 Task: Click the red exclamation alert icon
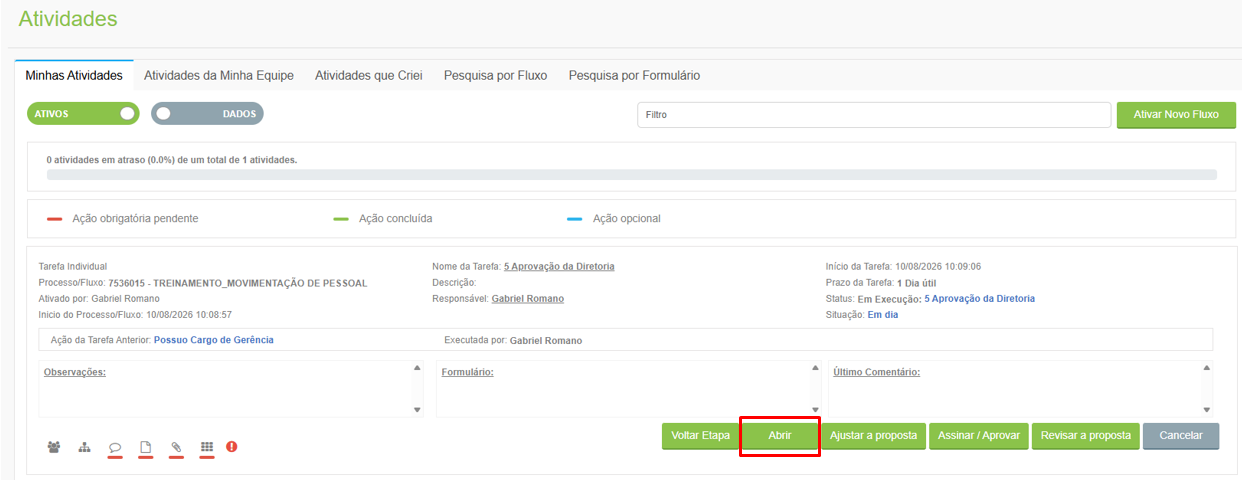tap(232, 447)
